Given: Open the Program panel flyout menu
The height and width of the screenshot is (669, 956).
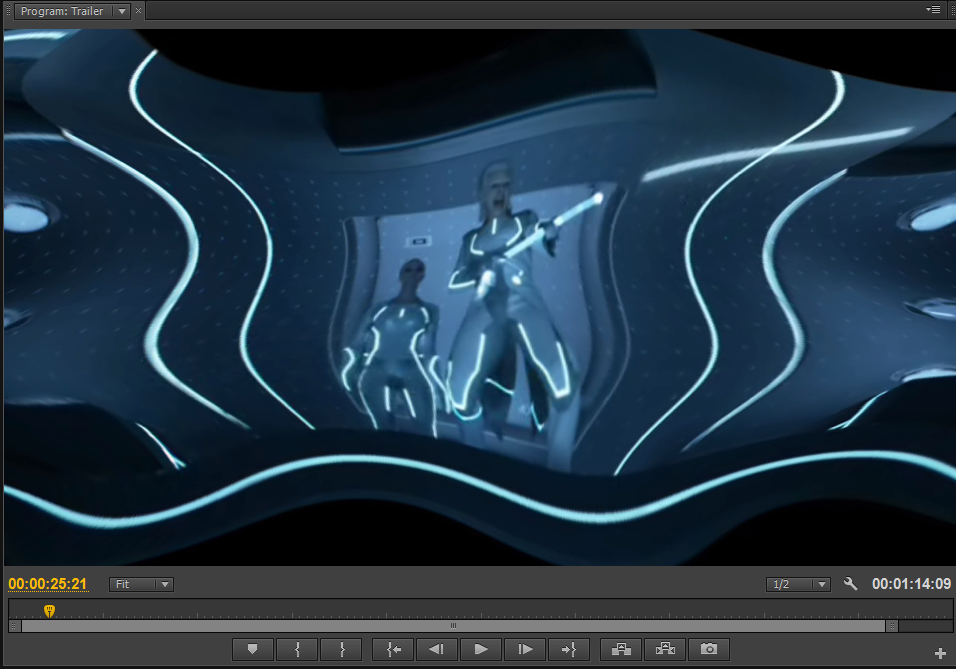Looking at the screenshot, I should tap(933, 9).
